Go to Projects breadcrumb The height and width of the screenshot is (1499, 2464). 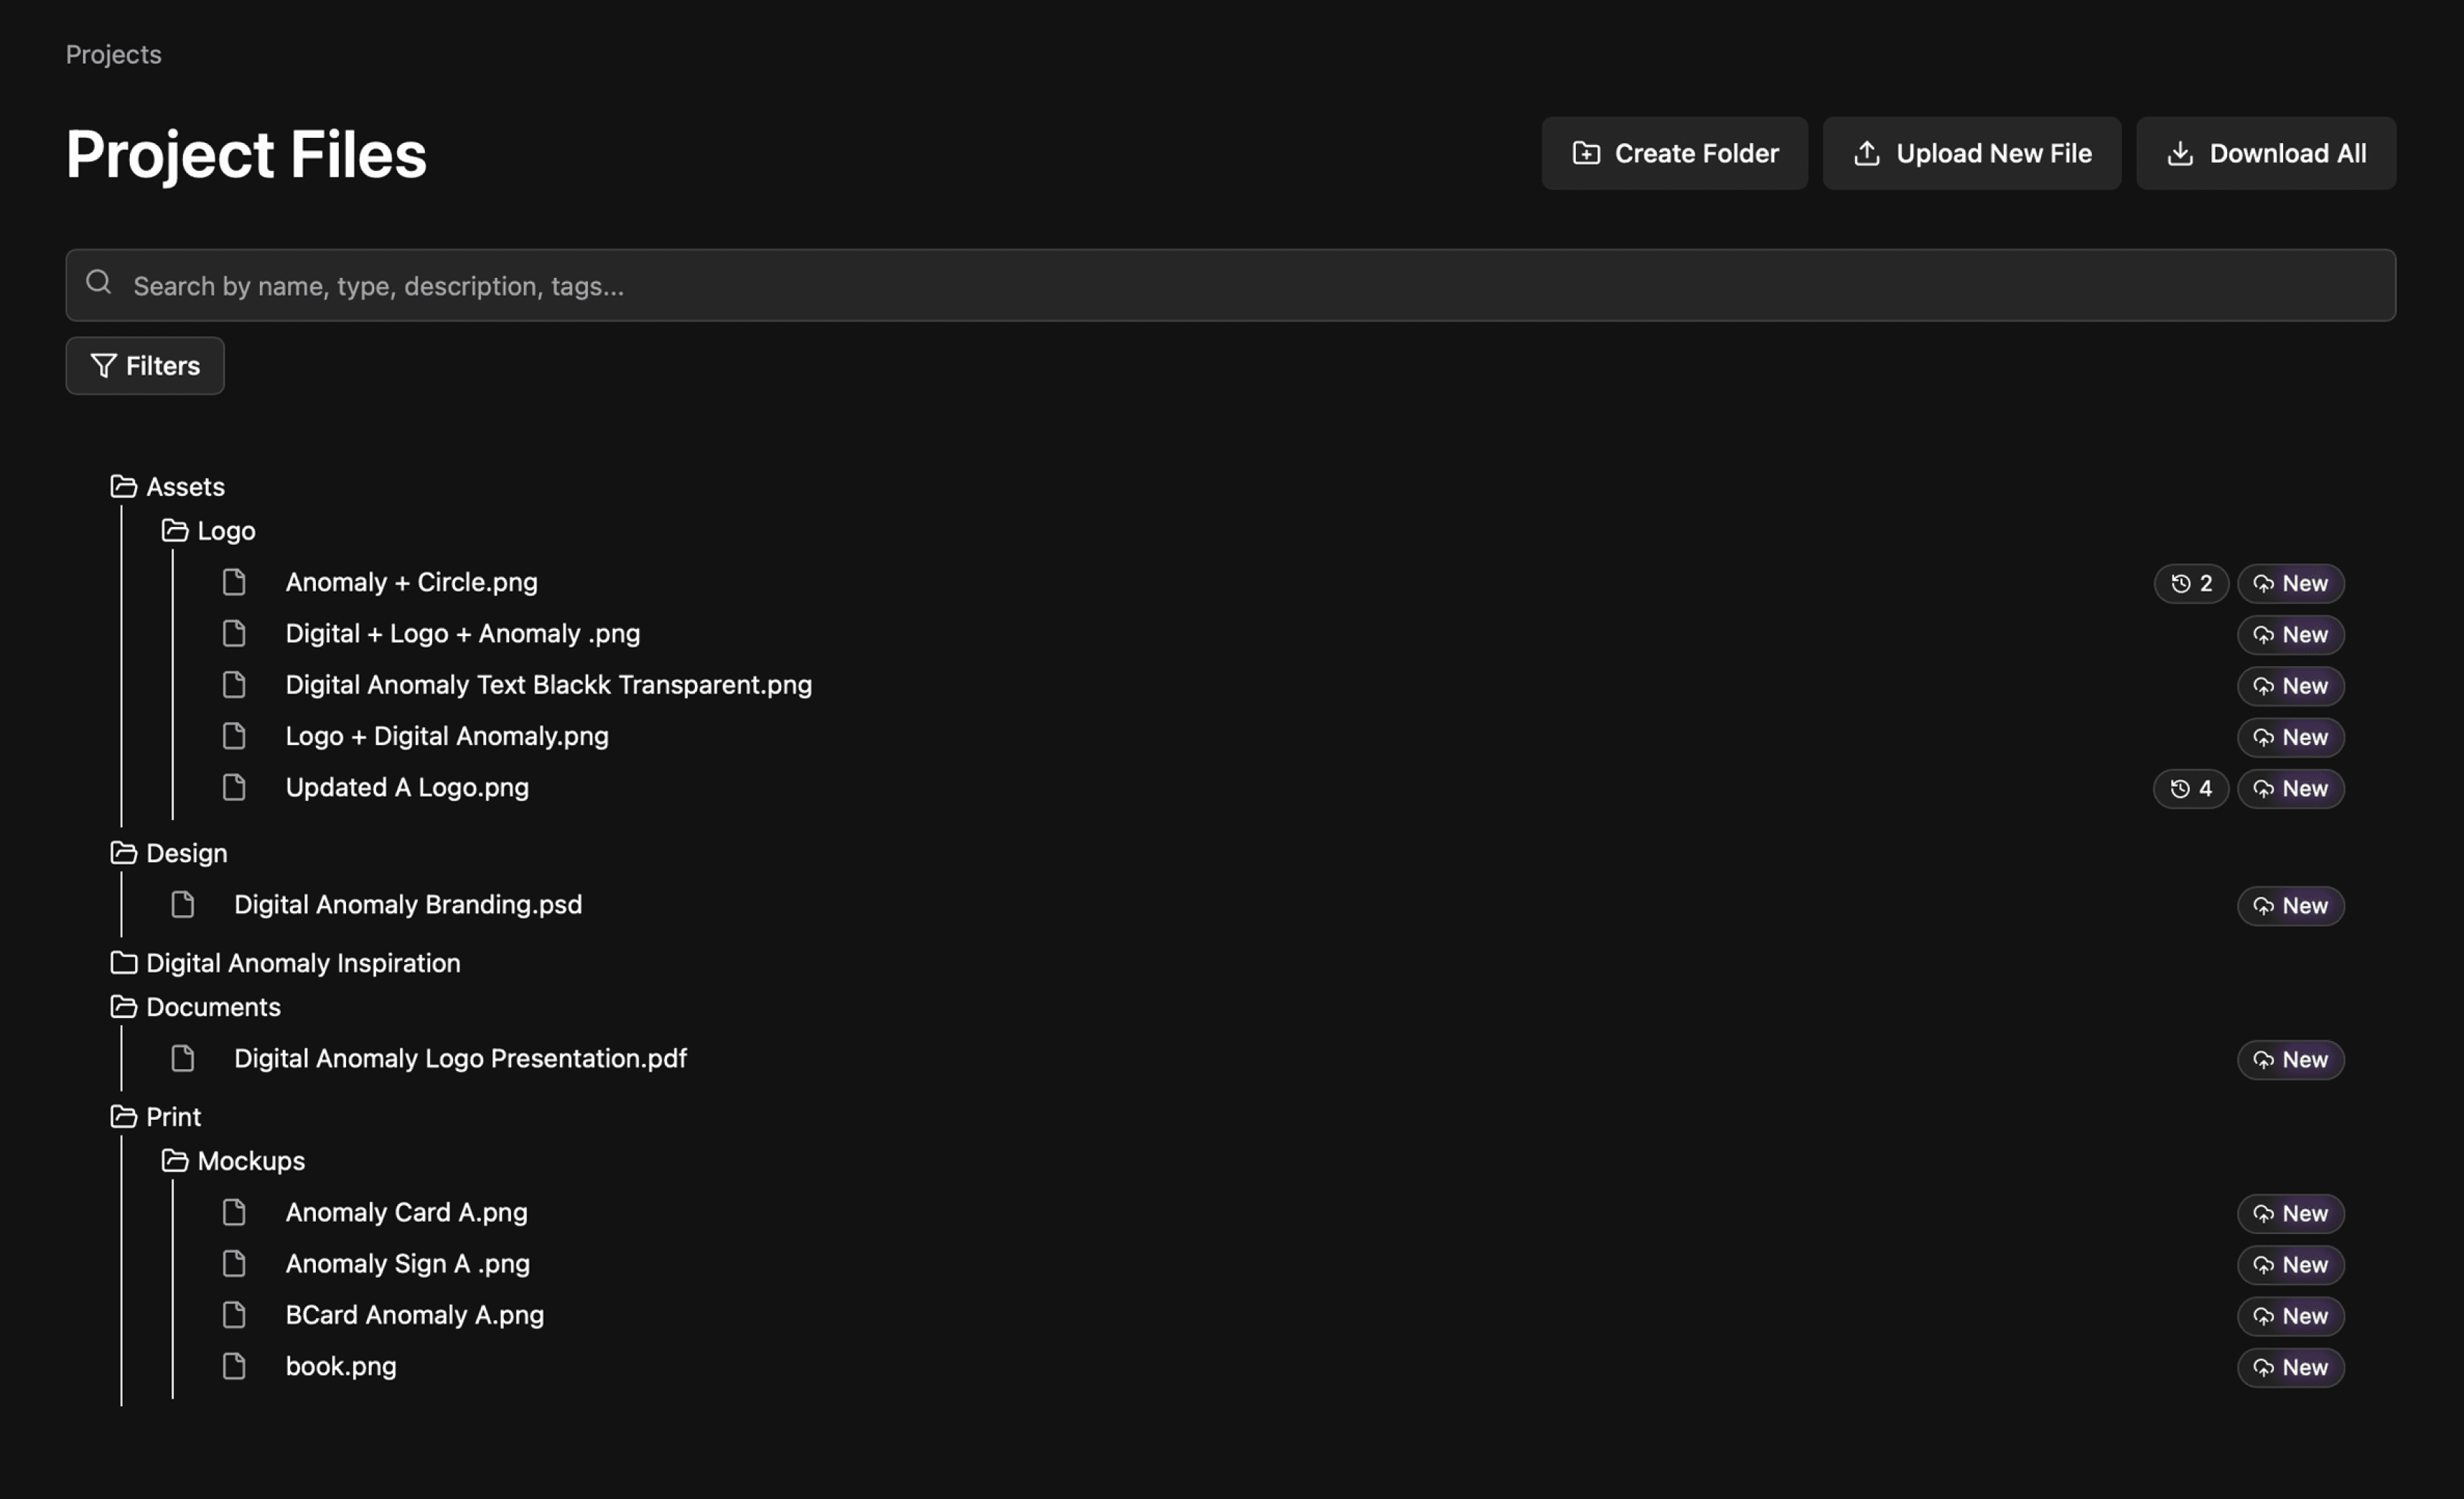click(113, 54)
